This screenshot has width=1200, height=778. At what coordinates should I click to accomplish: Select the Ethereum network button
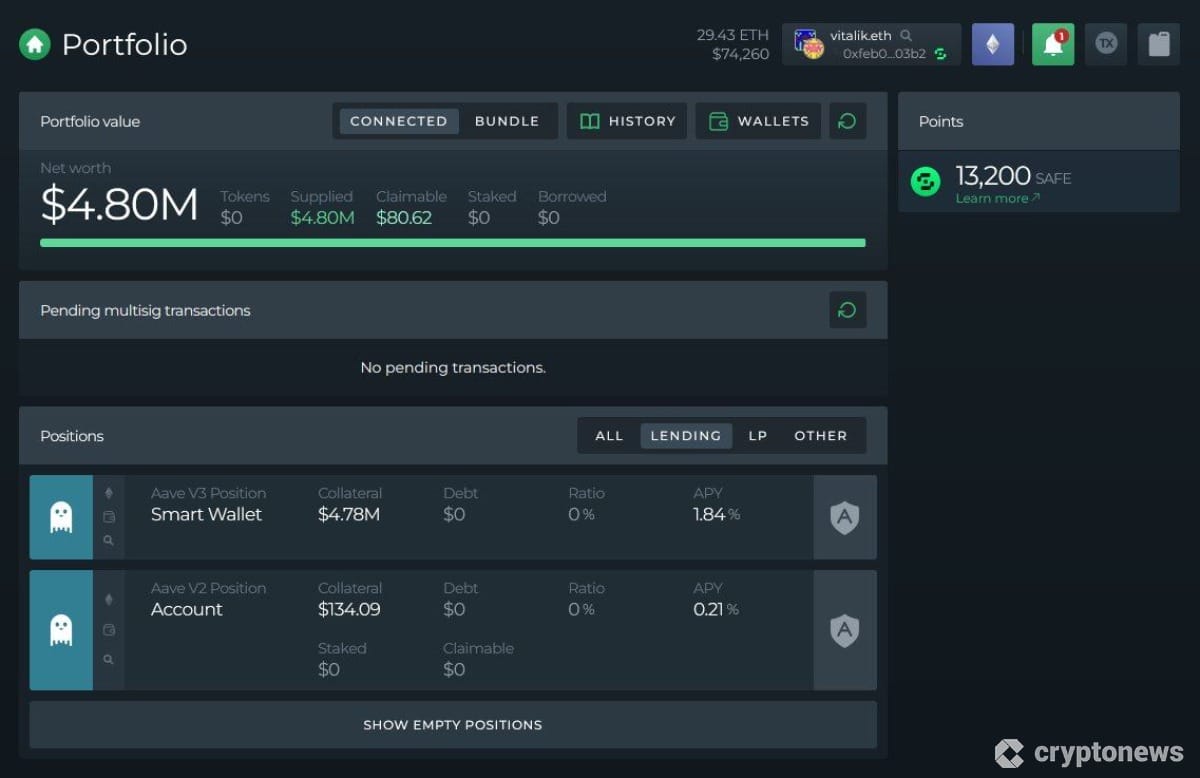[993, 44]
